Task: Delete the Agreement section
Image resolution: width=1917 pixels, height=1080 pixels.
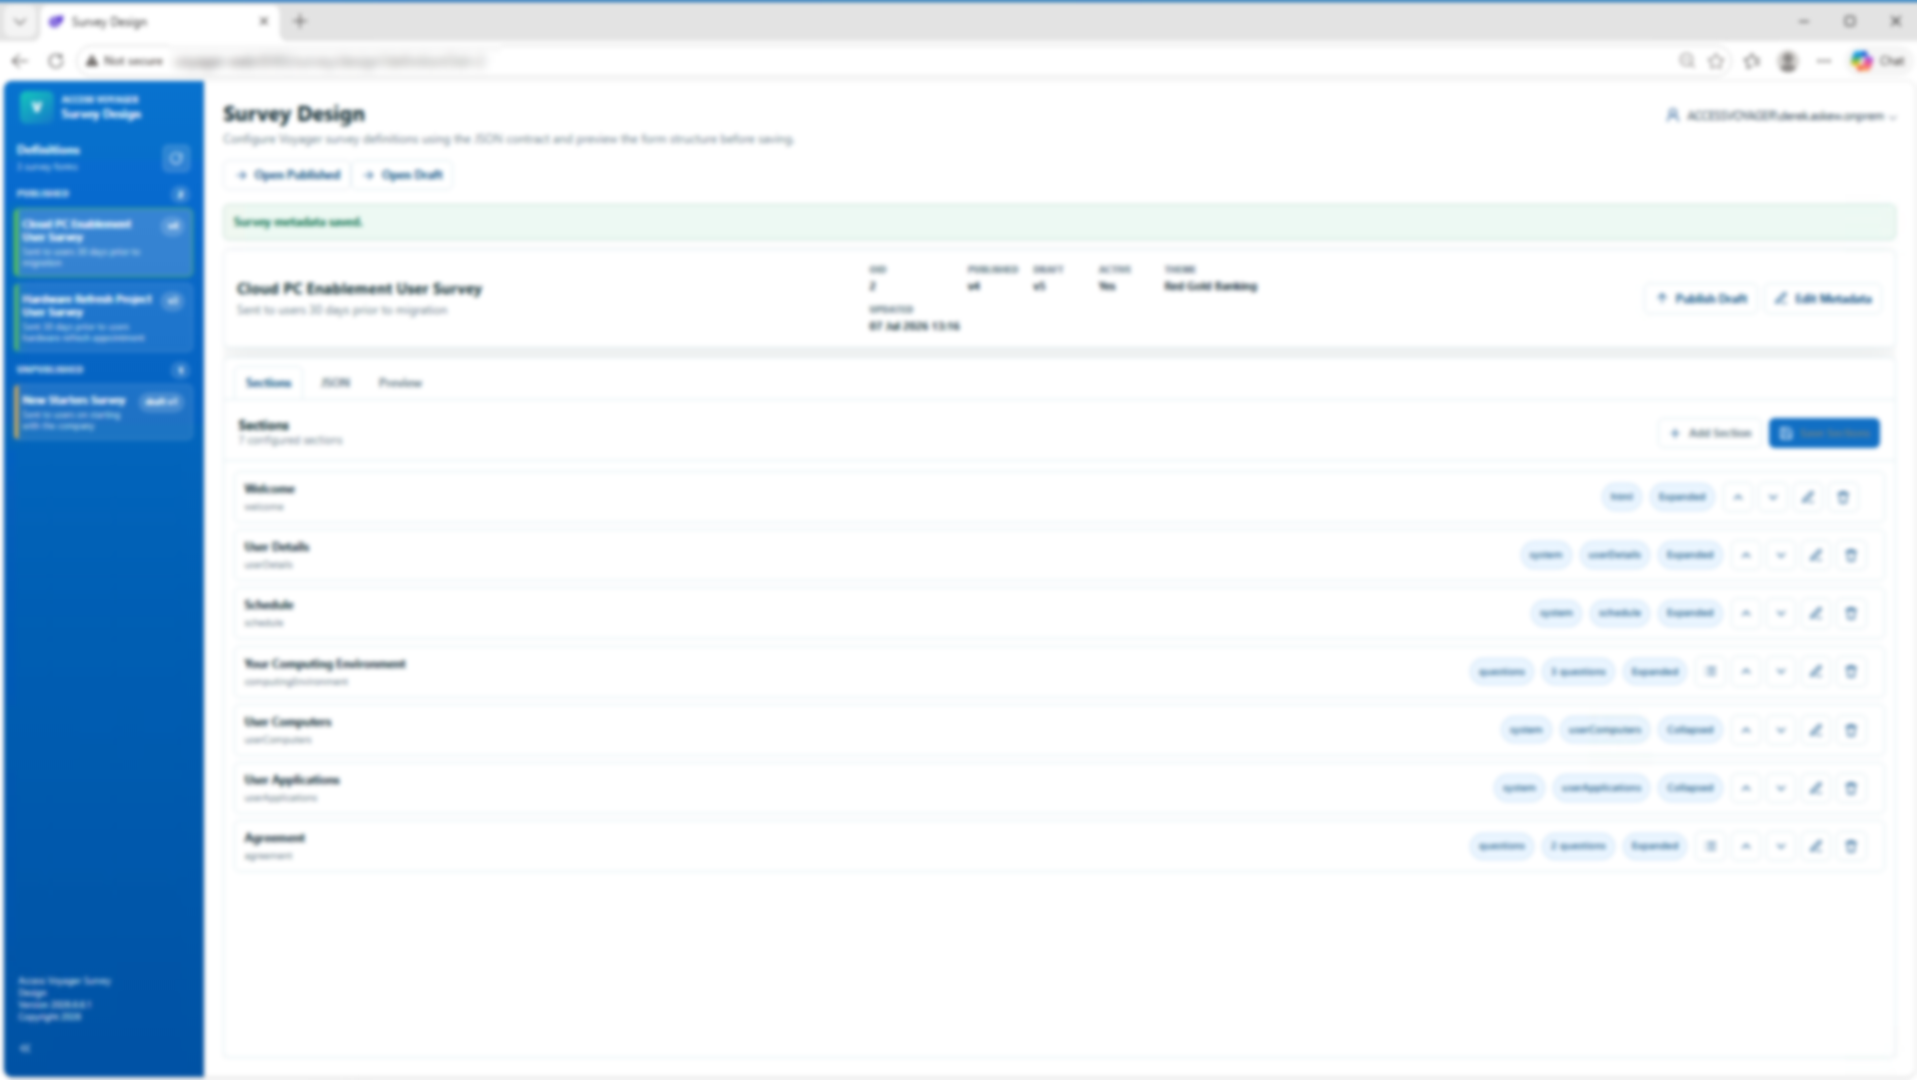Action: 1851,846
